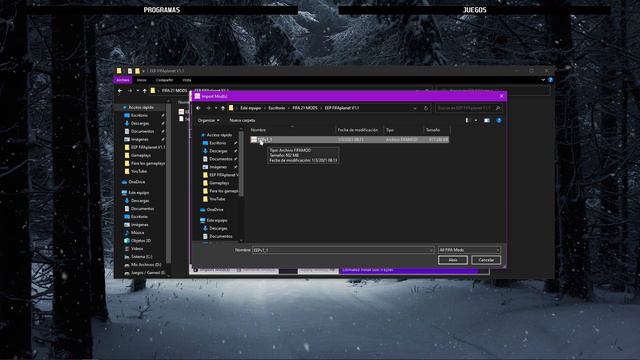This screenshot has height=360, width=640.
Task: Expand address bar history dropdown in Import dialog
Action: pyautogui.click(x=415, y=108)
